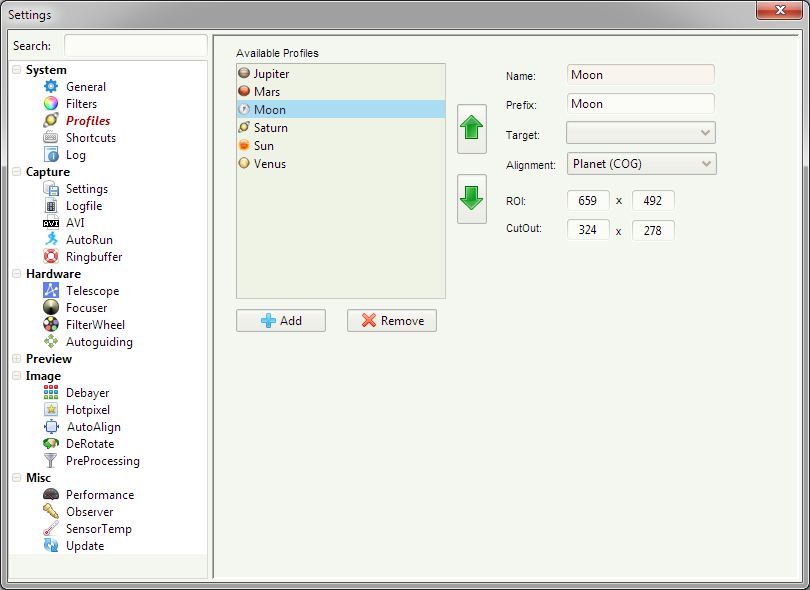Click the AVI icon in the tree
Screen dimensions: 810x590
51,223
